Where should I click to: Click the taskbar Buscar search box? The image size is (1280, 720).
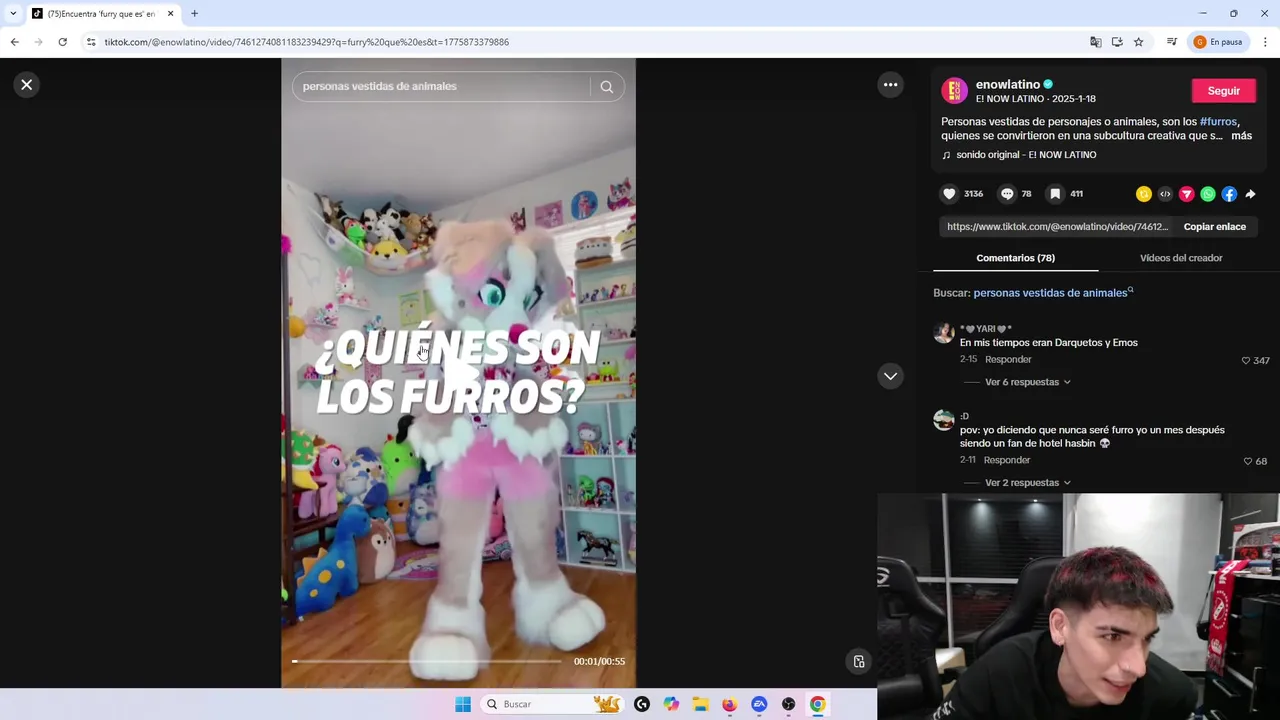point(550,704)
